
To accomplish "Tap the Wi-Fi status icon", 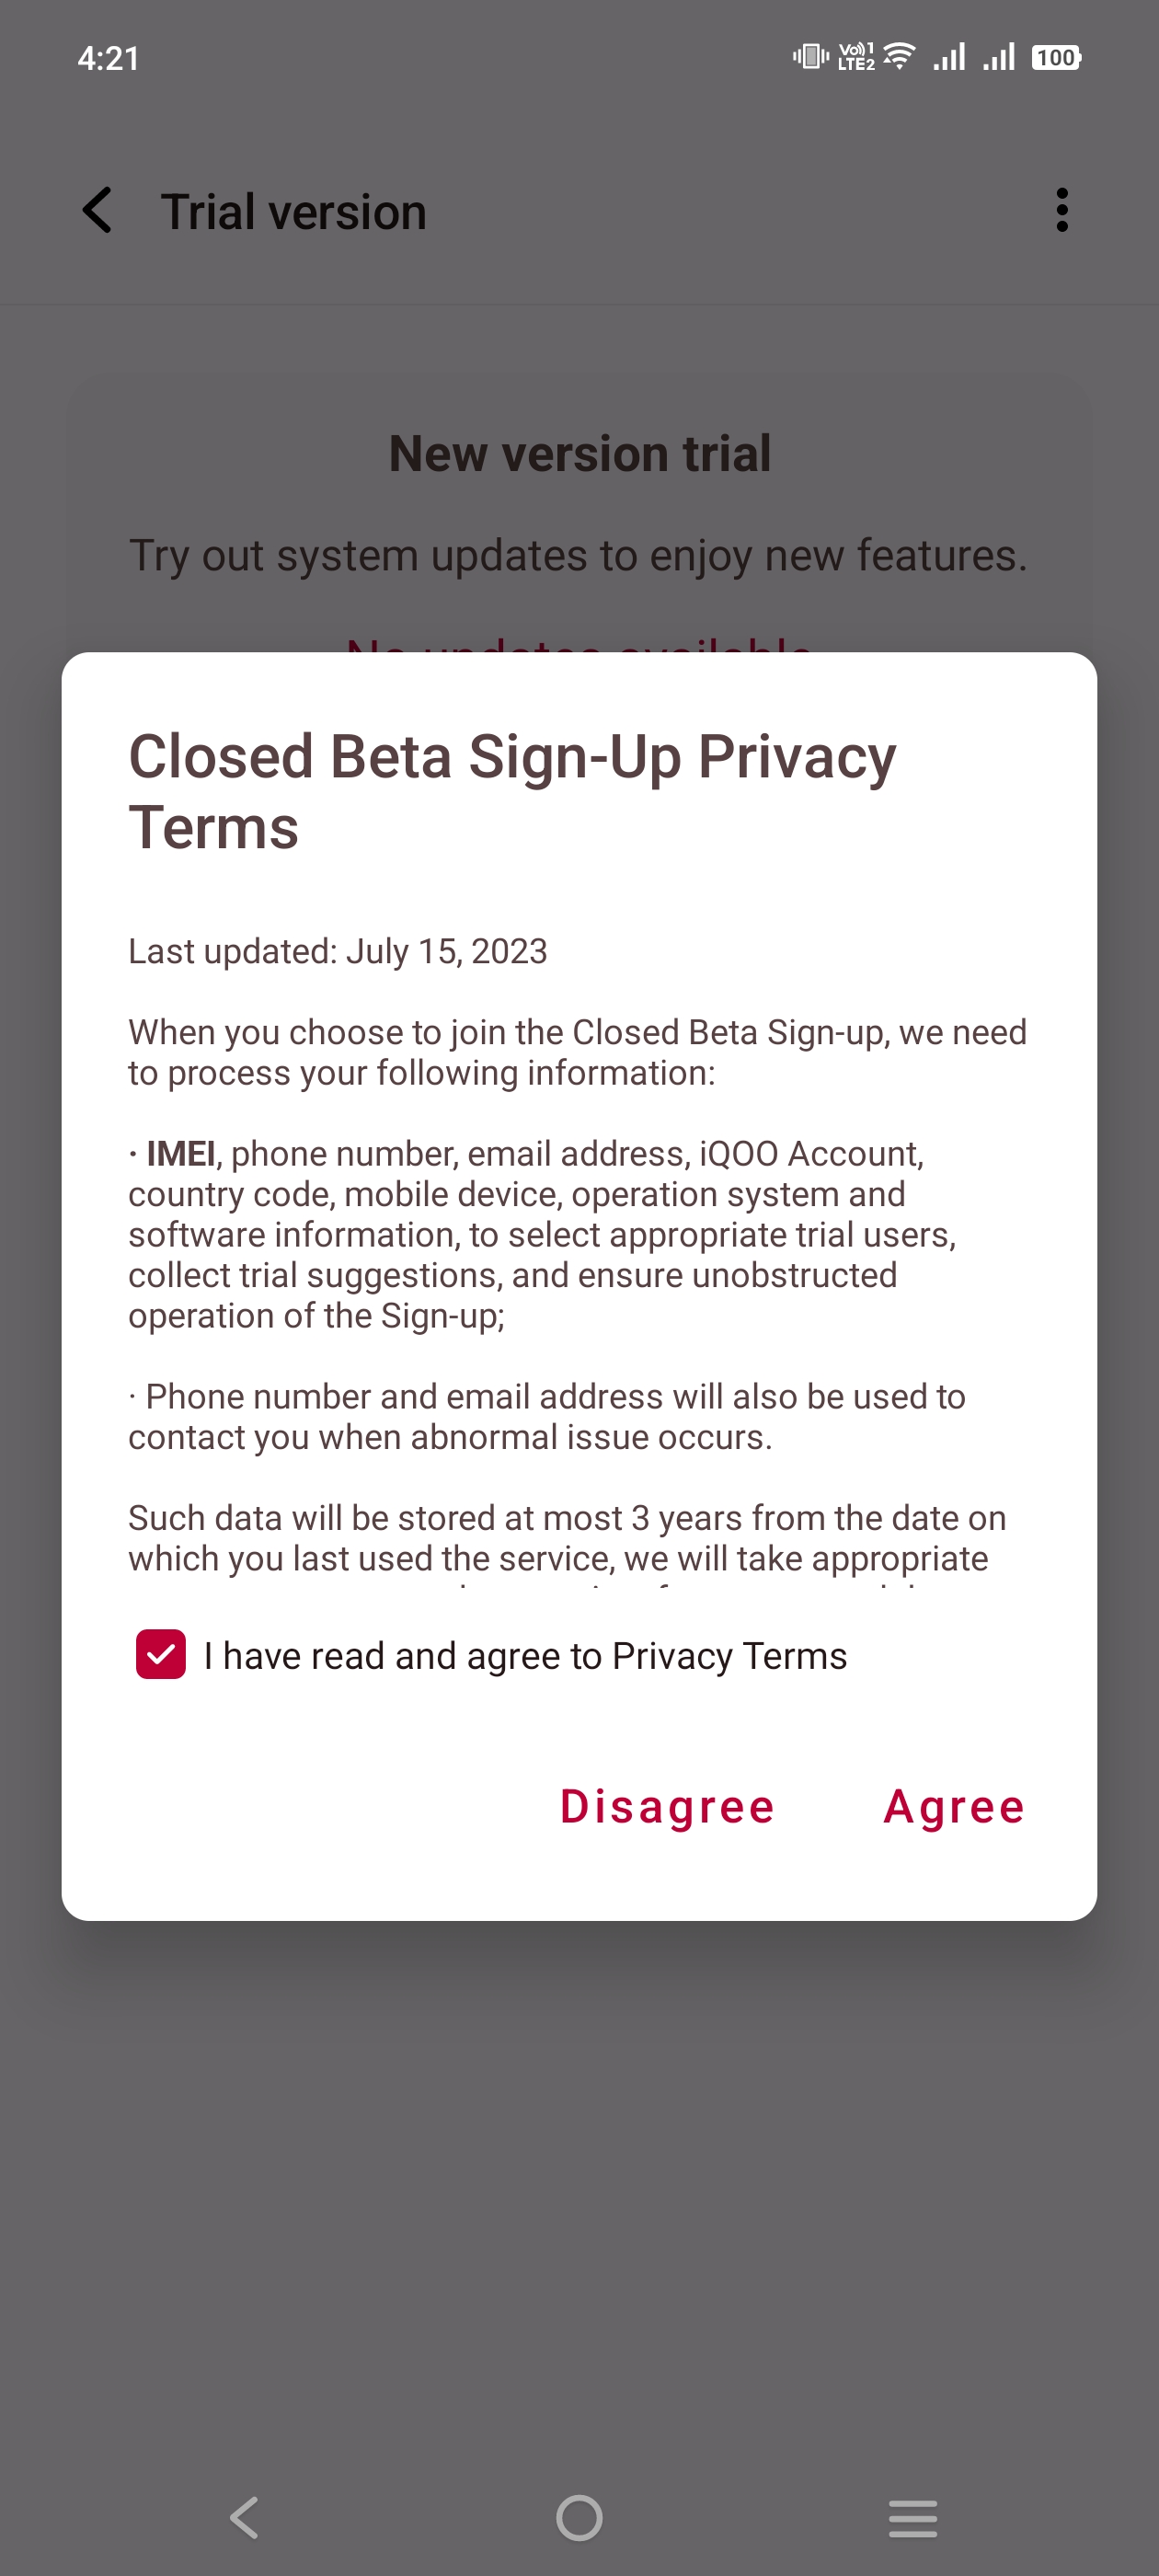I will (x=900, y=57).
